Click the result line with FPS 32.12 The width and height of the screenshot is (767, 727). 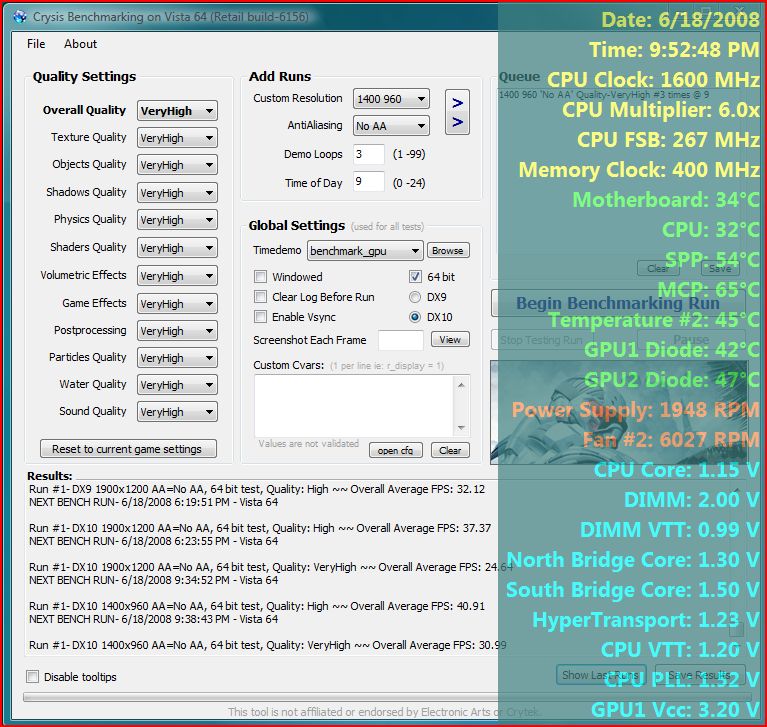click(x=257, y=489)
